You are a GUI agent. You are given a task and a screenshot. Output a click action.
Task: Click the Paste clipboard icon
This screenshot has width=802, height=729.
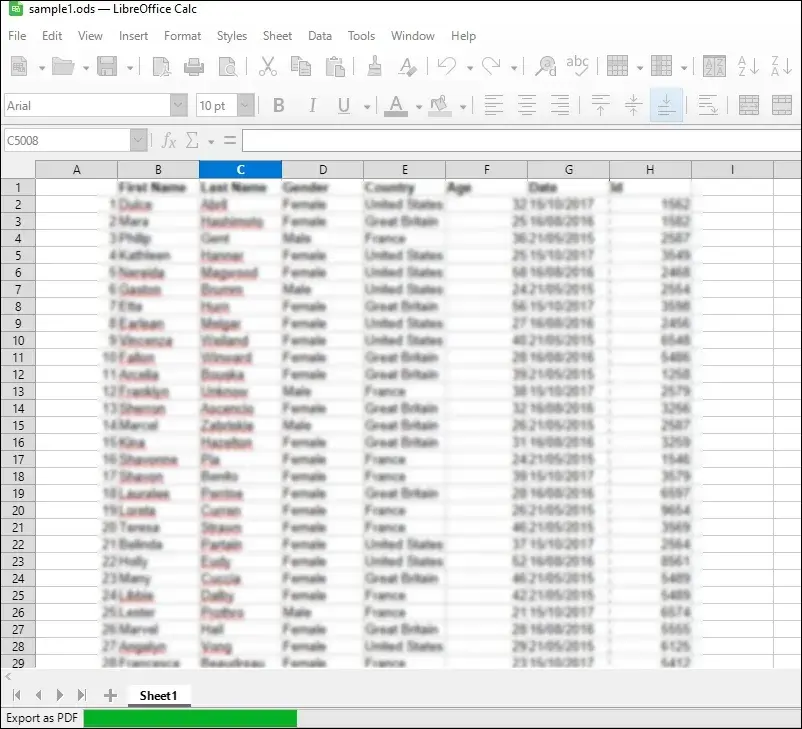pos(335,67)
